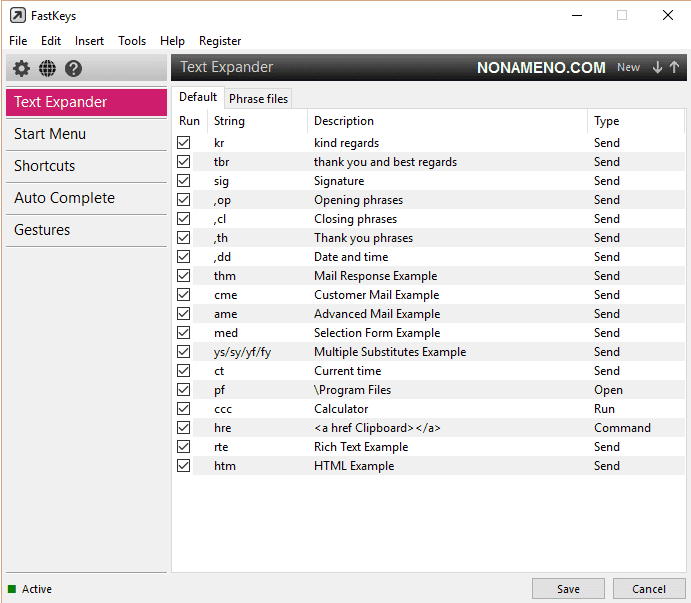Uncheck the Run checkbox for 'kr'
The height and width of the screenshot is (603, 691).
[183, 143]
